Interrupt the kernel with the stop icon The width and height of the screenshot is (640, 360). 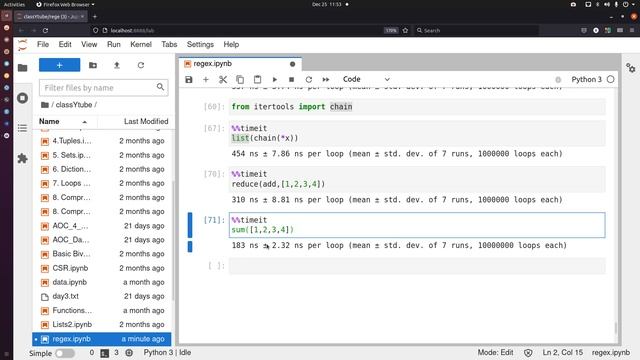[291, 80]
